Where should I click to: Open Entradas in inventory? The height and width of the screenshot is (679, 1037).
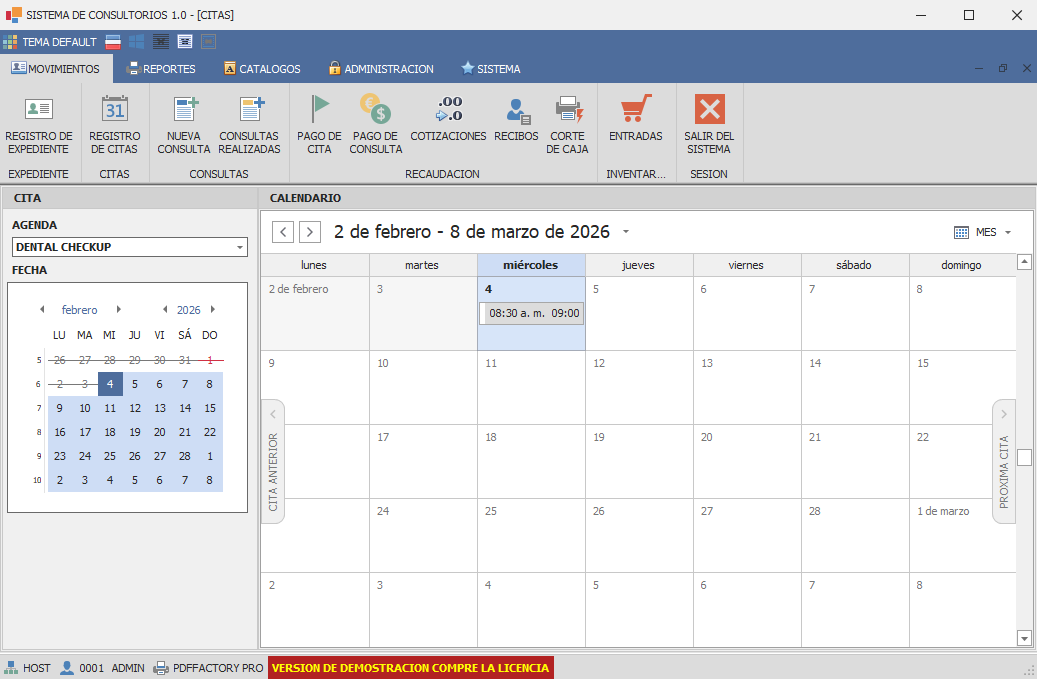click(635, 122)
